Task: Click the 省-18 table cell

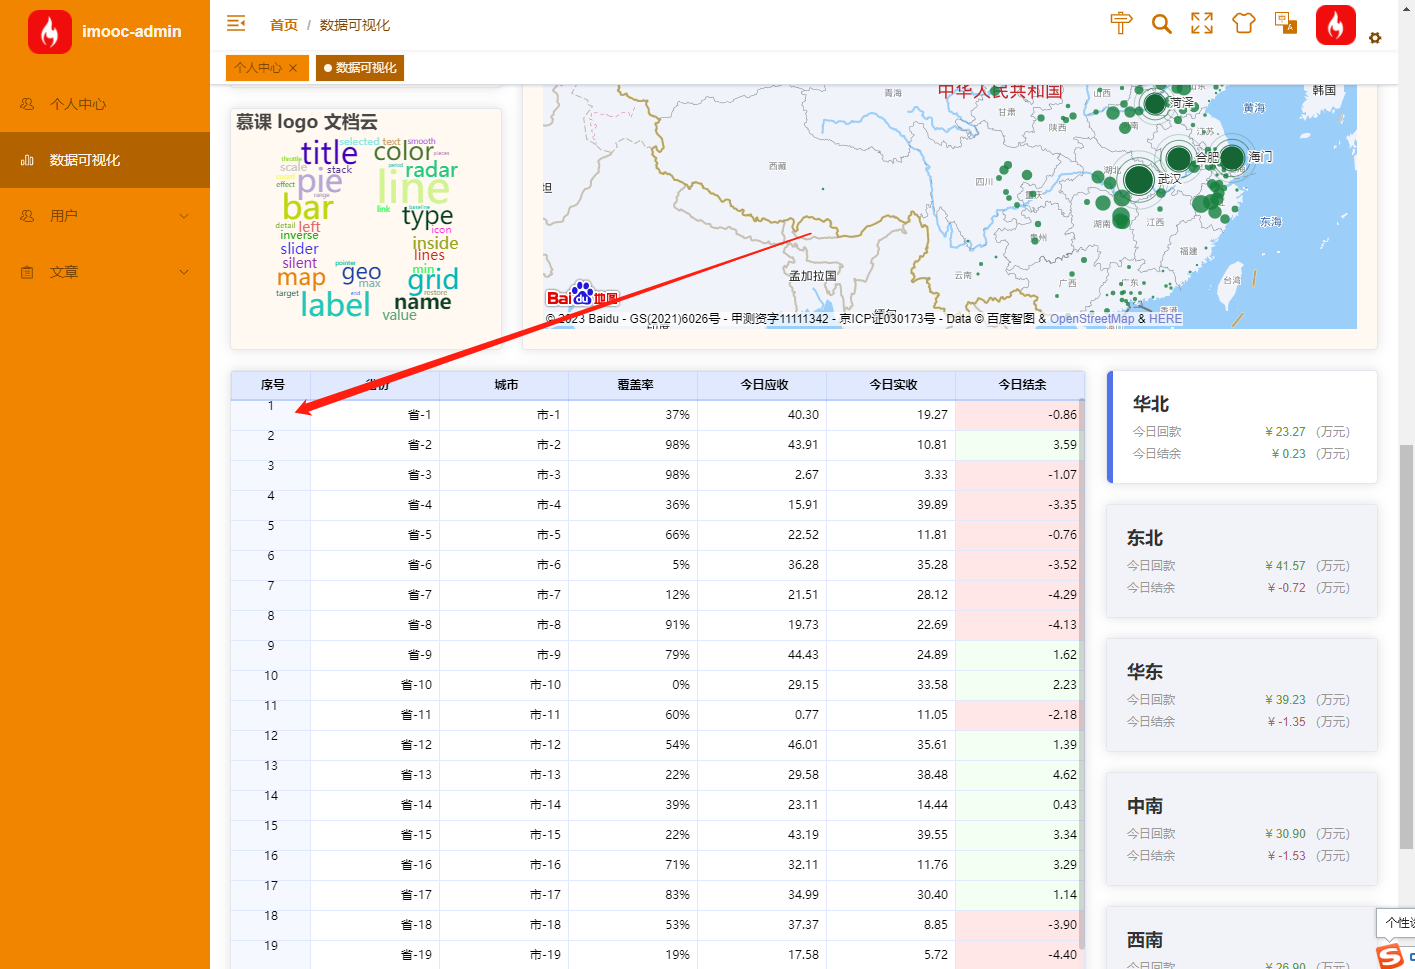Action: [376, 925]
